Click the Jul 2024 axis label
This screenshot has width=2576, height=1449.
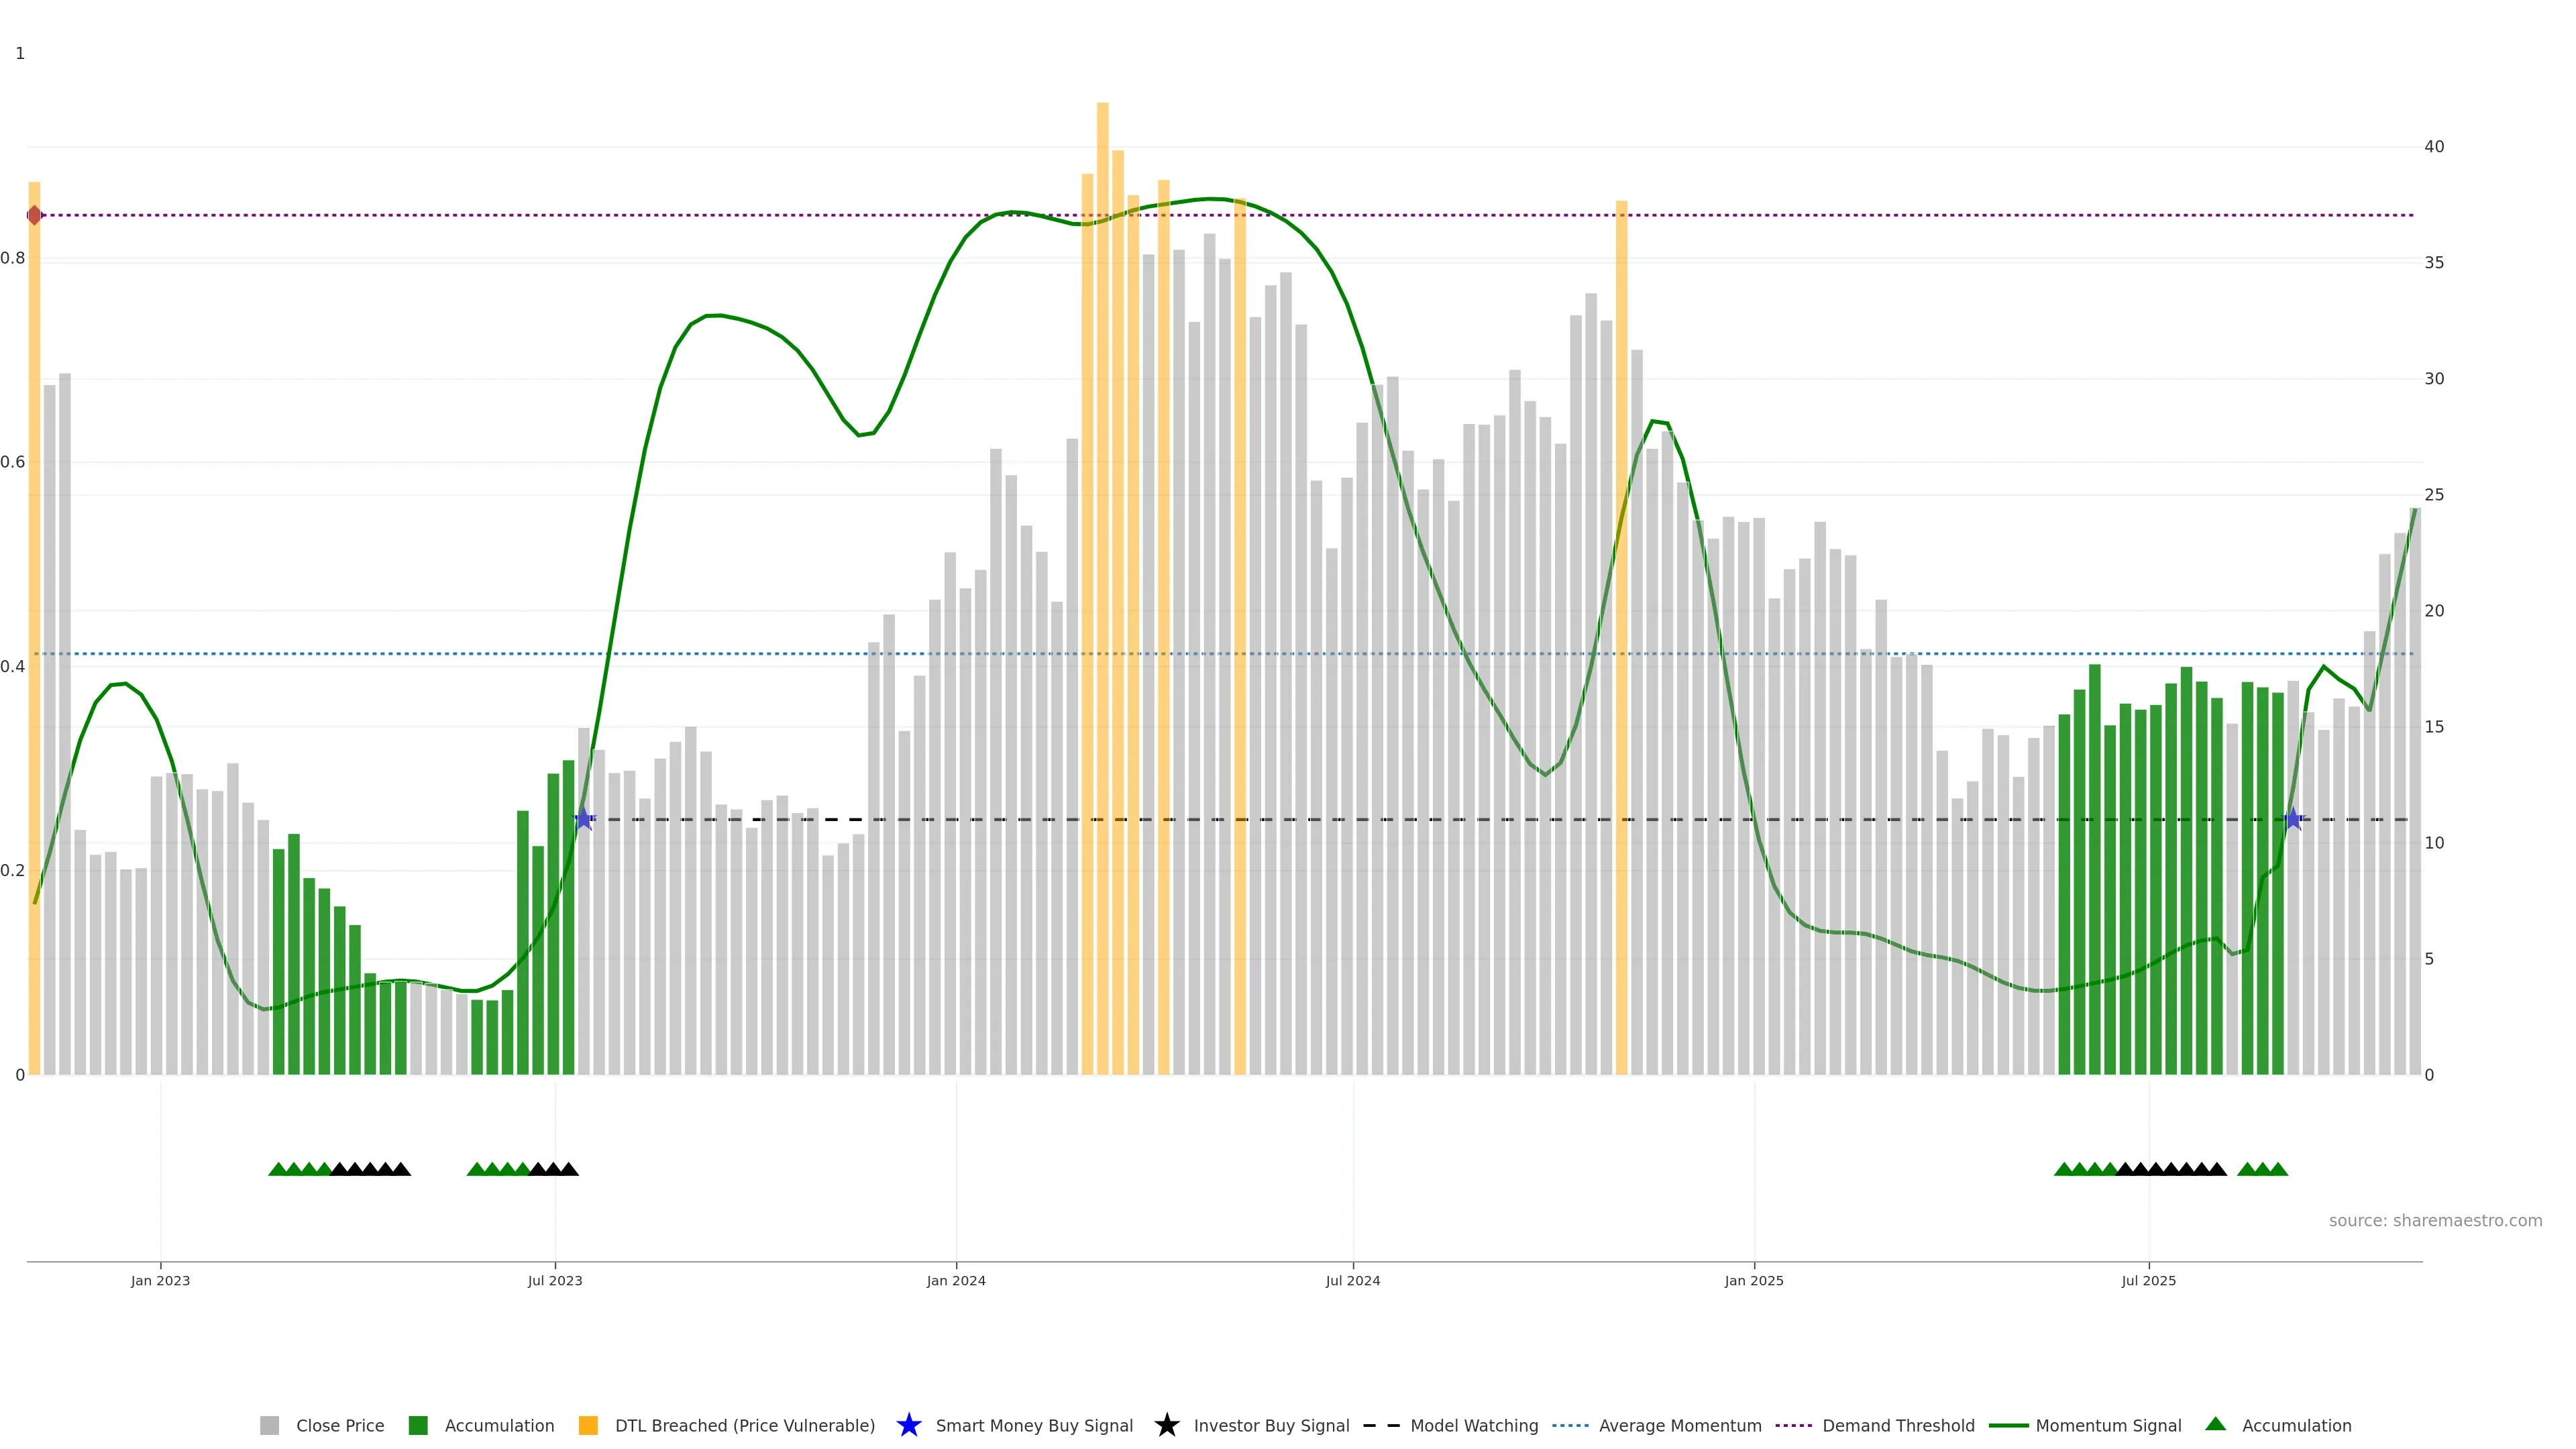(x=1352, y=1280)
